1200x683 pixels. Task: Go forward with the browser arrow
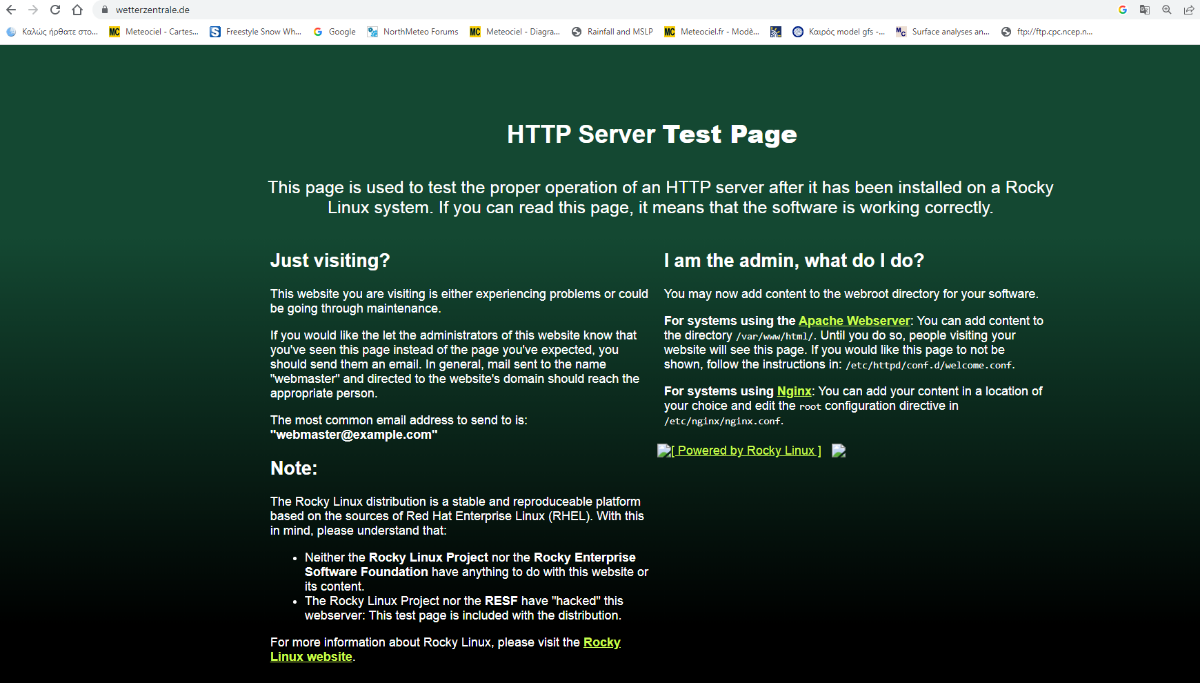(x=33, y=9)
